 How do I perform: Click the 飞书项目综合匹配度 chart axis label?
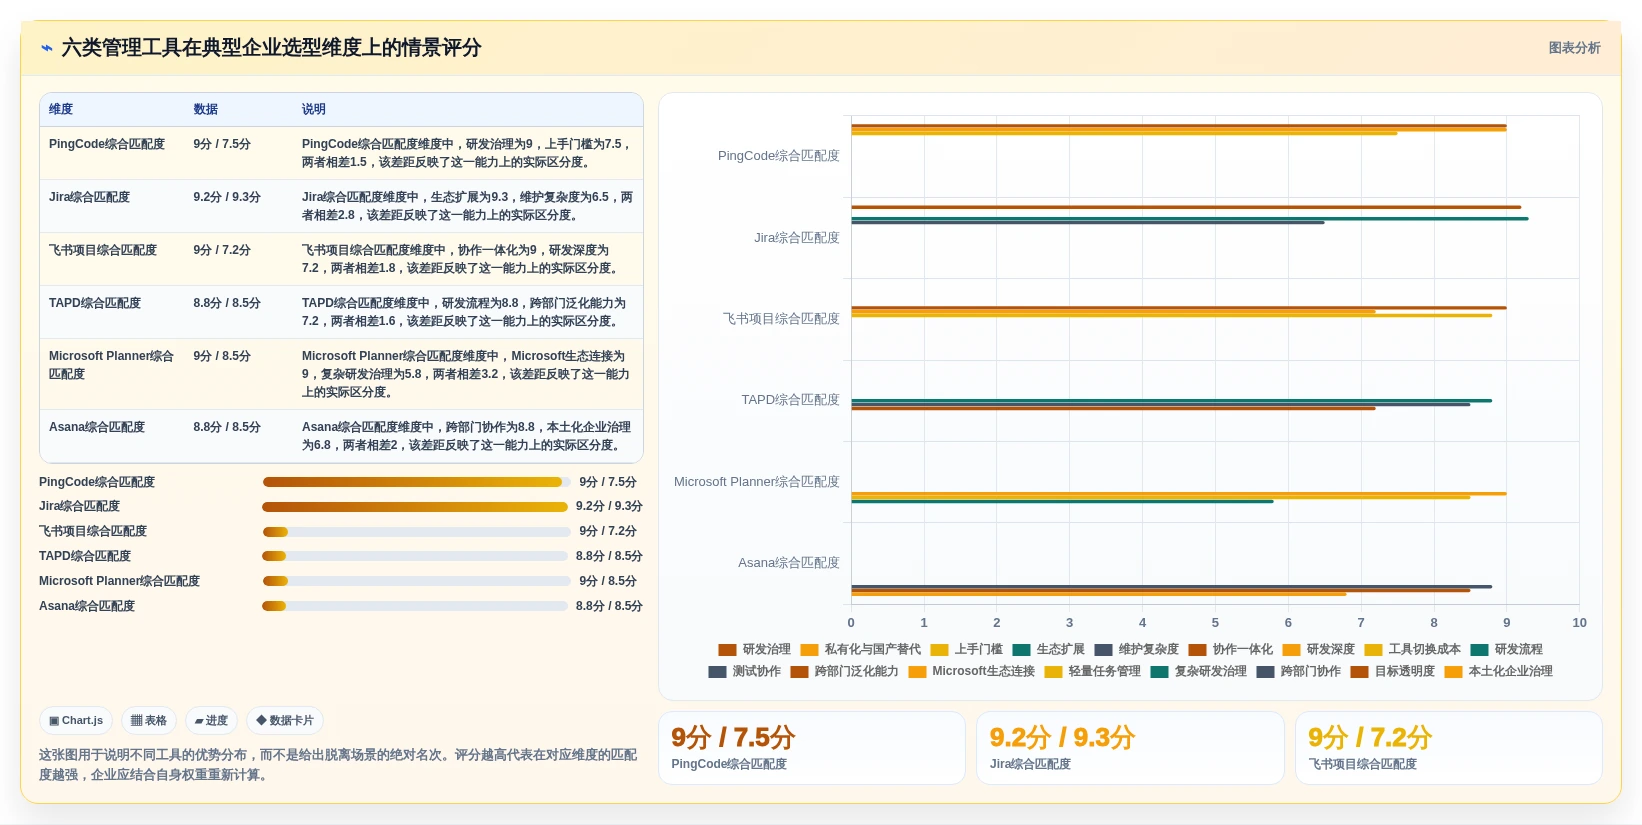click(x=781, y=319)
